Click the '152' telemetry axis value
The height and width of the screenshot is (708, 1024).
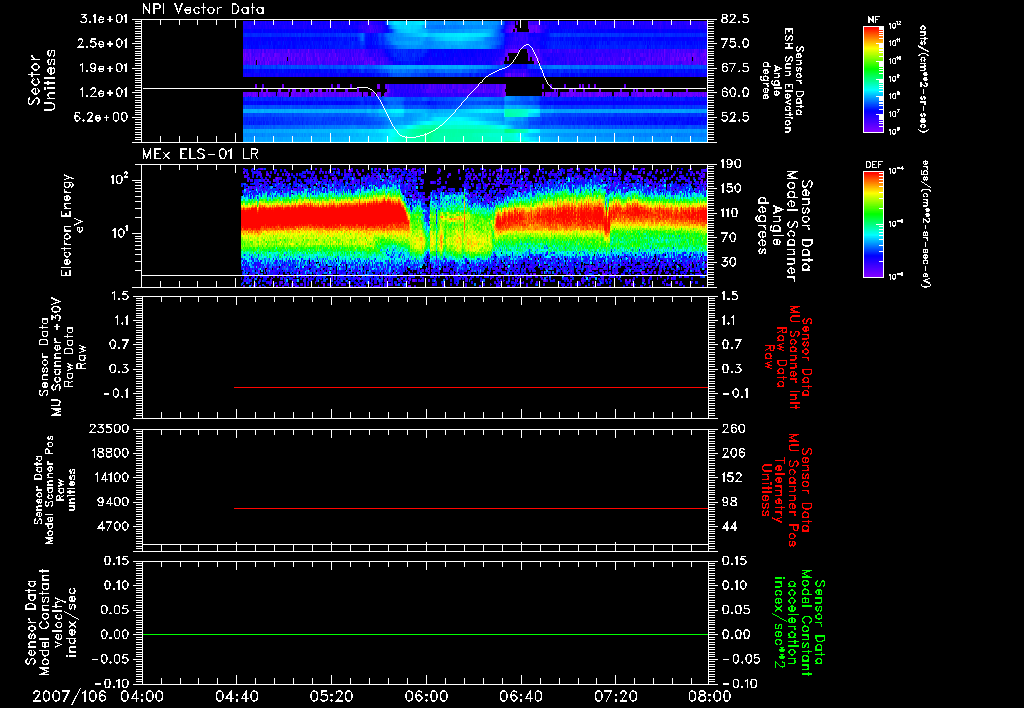click(x=733, y=477)
